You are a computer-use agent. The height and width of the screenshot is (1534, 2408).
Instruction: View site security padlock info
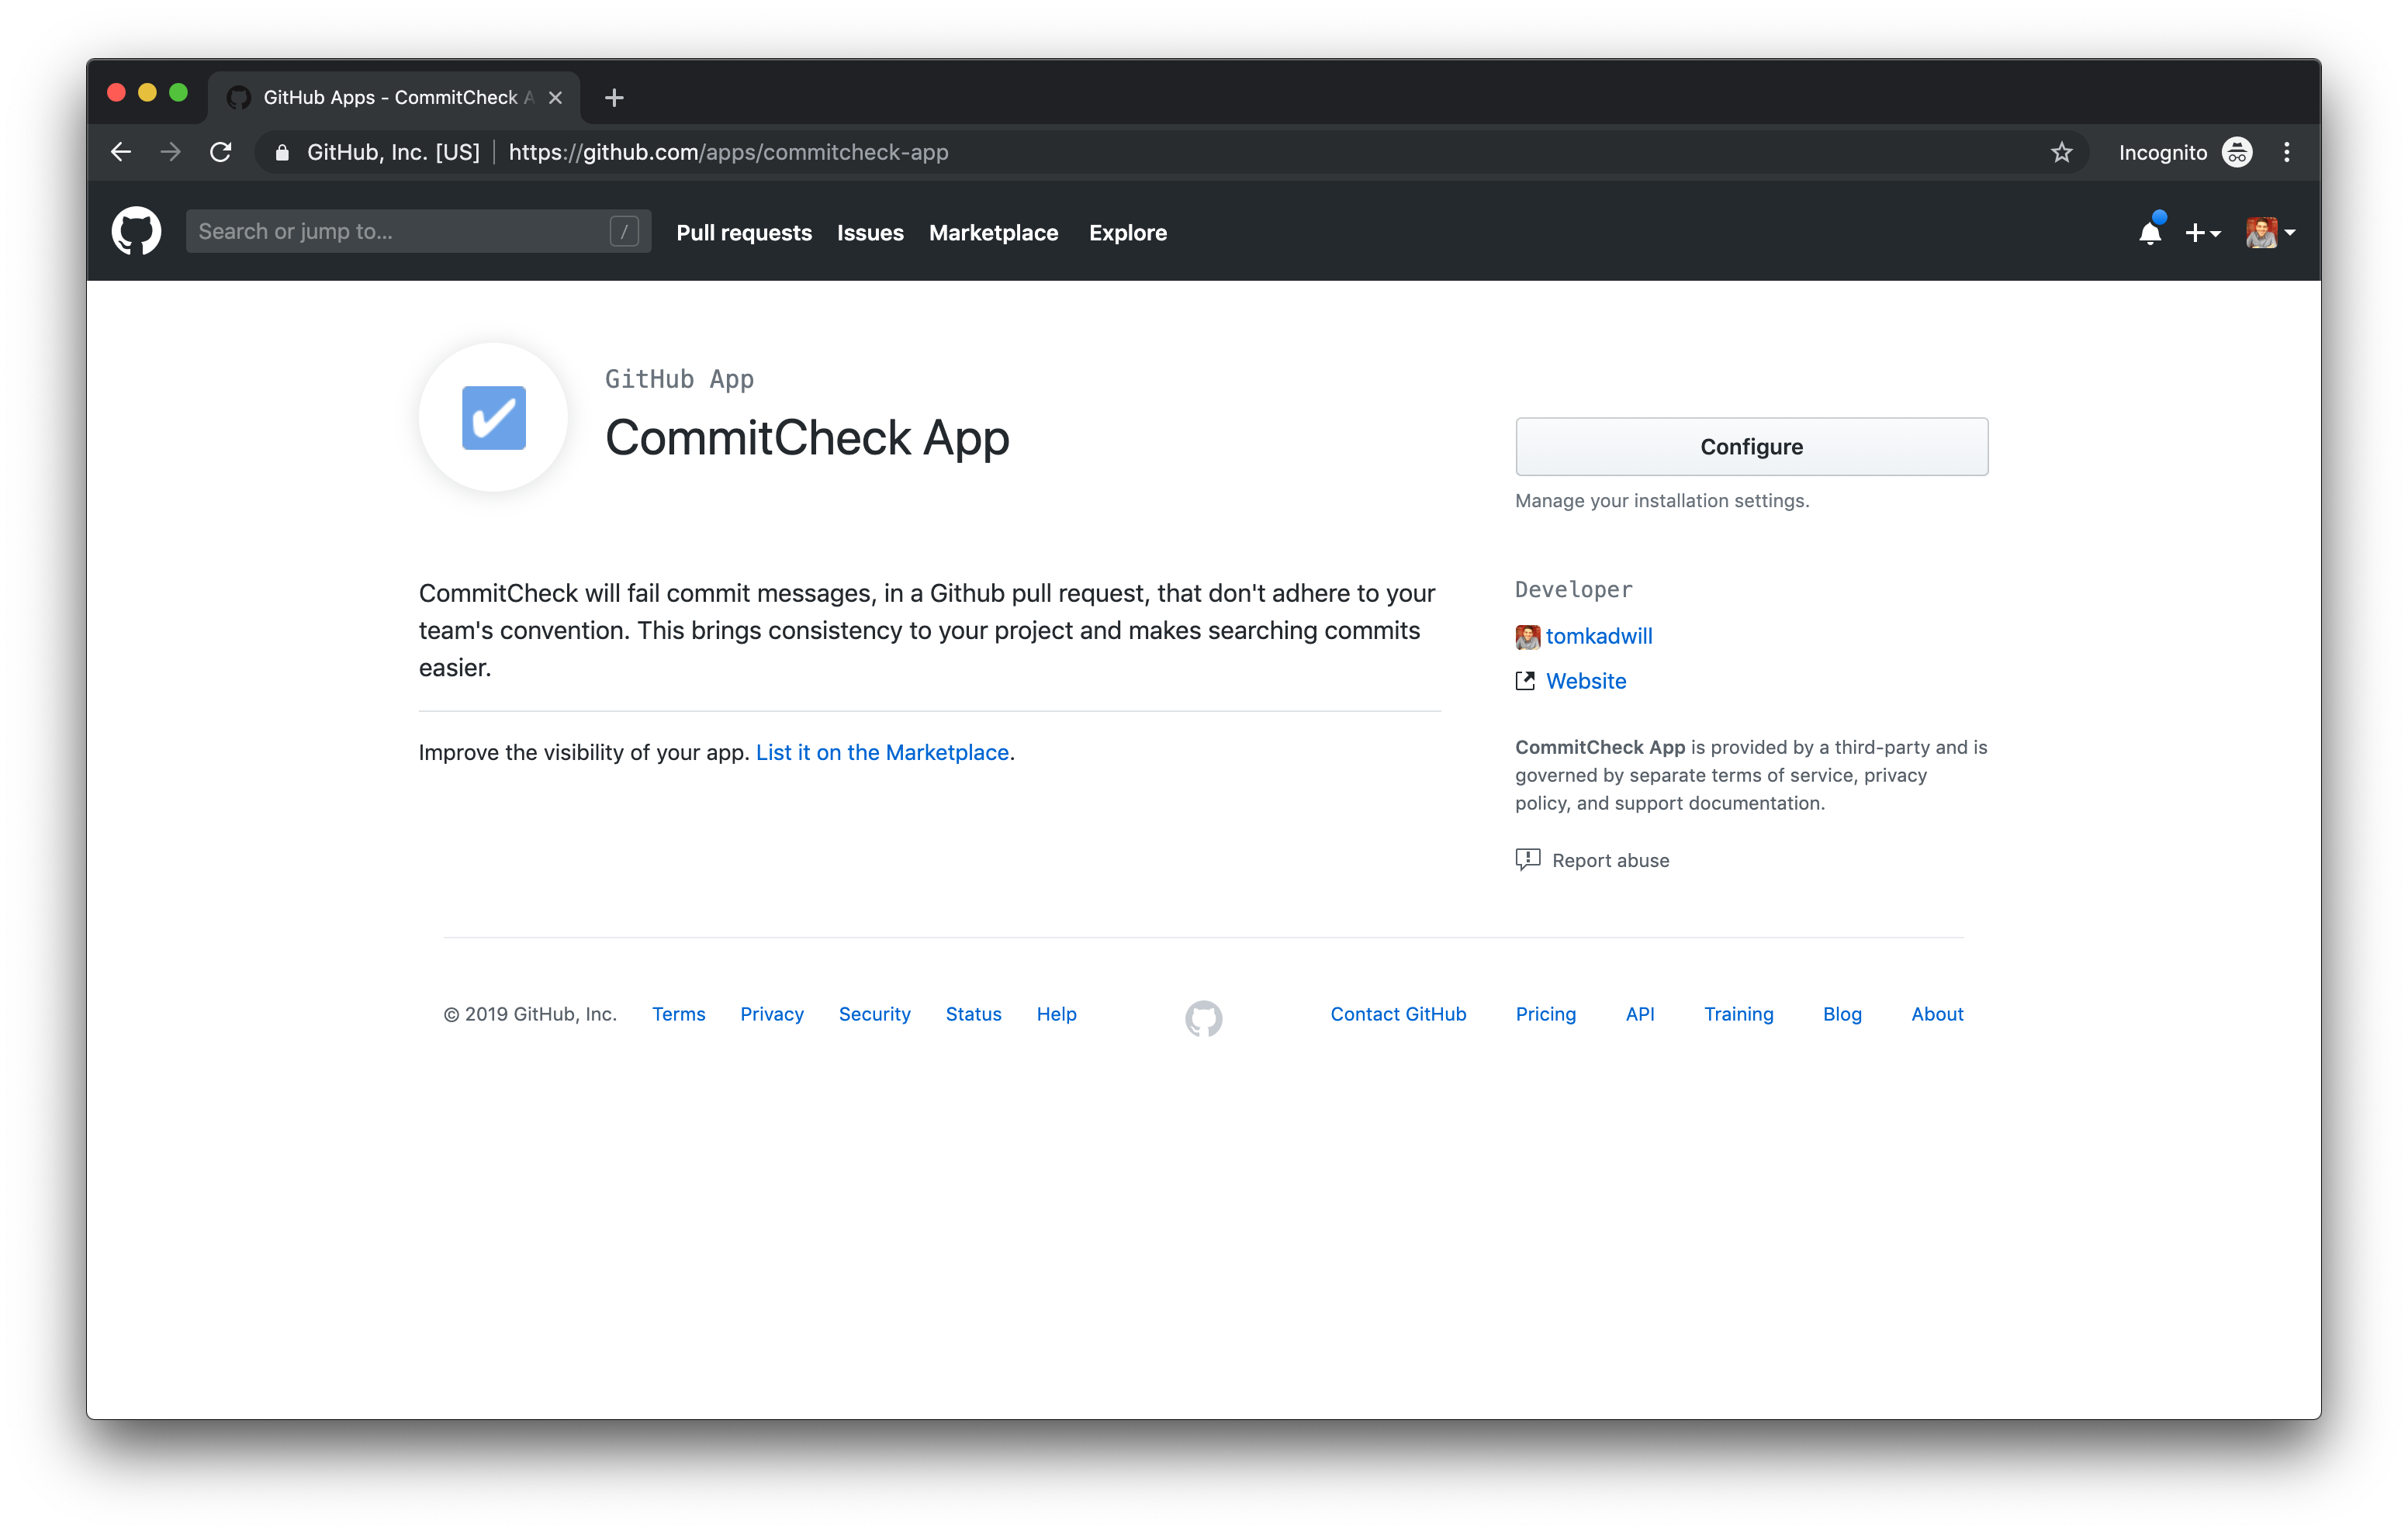[x=282, y=152]
